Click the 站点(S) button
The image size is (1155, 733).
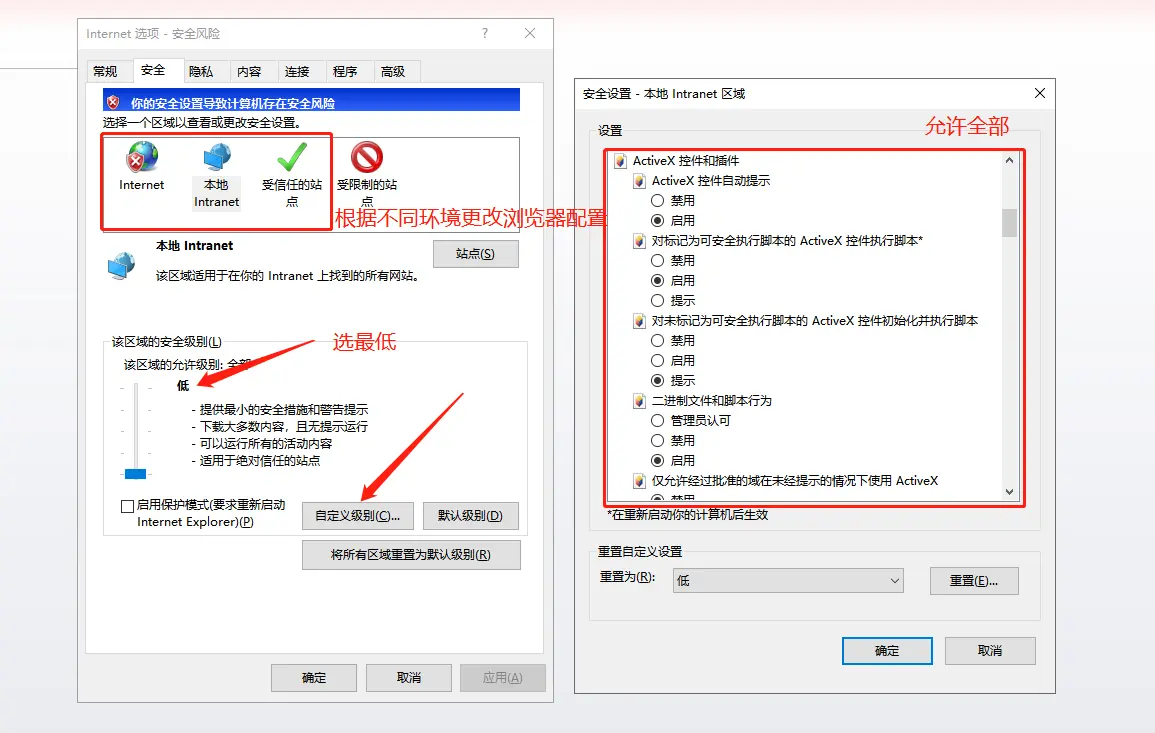point(475,254)
